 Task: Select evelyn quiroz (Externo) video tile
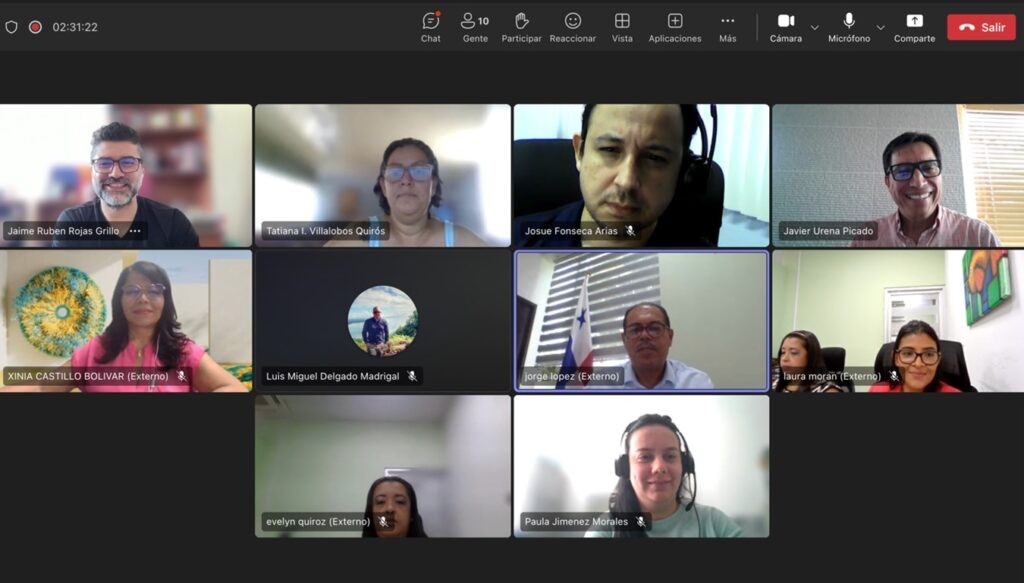point(383,466)
